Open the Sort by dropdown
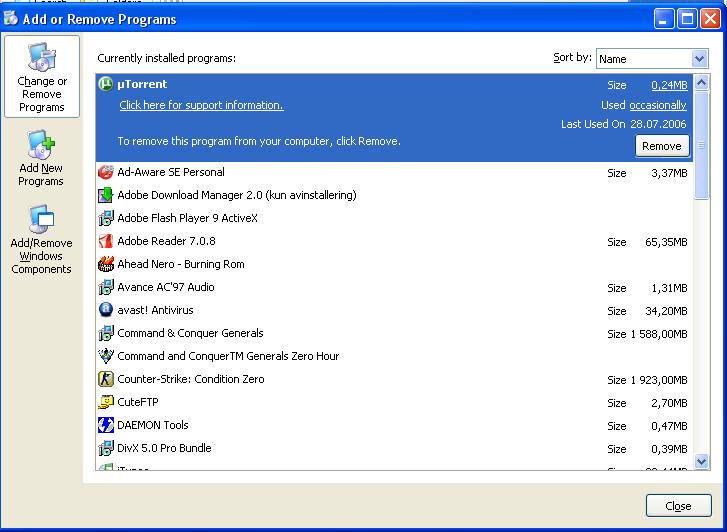727x532 pixels. [699, 59]
